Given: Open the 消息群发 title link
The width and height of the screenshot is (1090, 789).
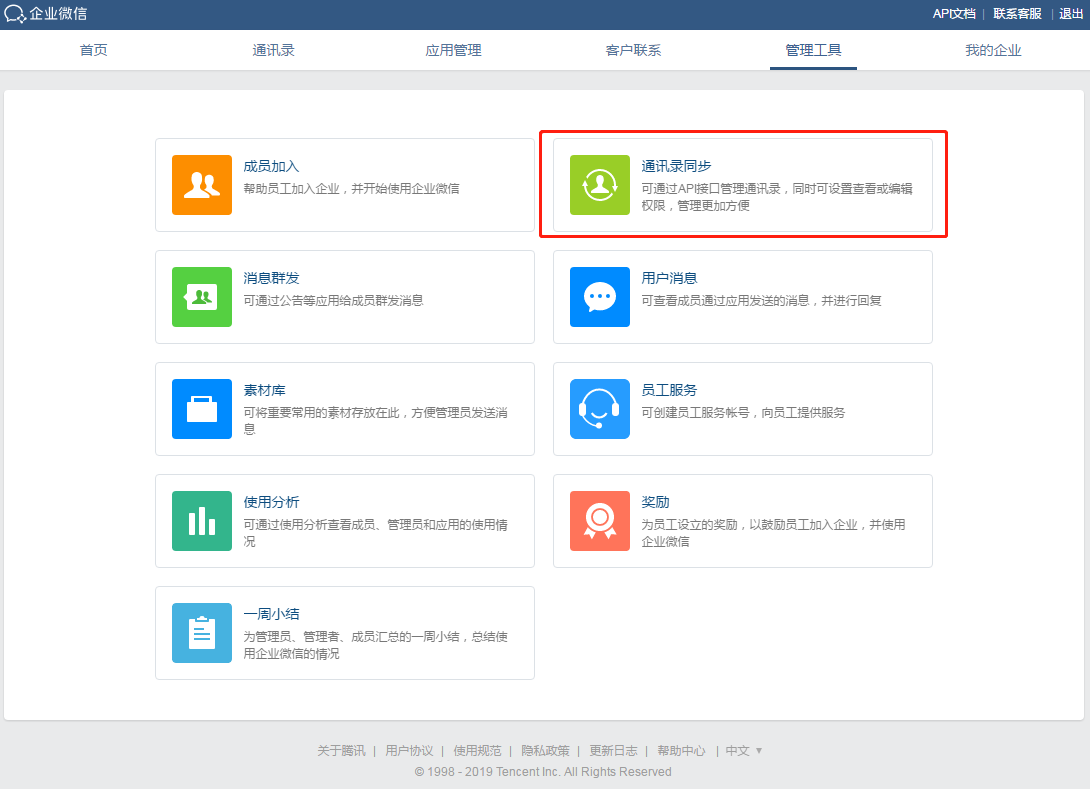Looking at the screenshot, I should point(271,278).
